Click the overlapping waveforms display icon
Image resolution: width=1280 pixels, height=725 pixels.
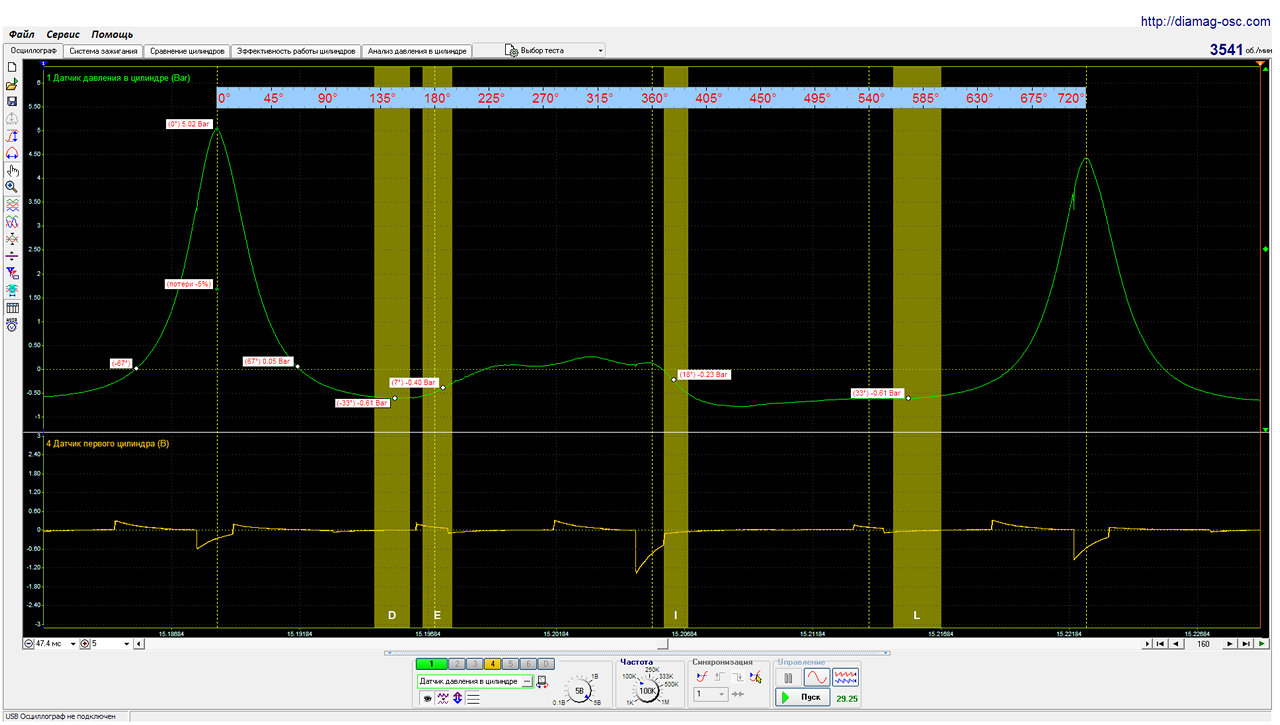(12, 222)
